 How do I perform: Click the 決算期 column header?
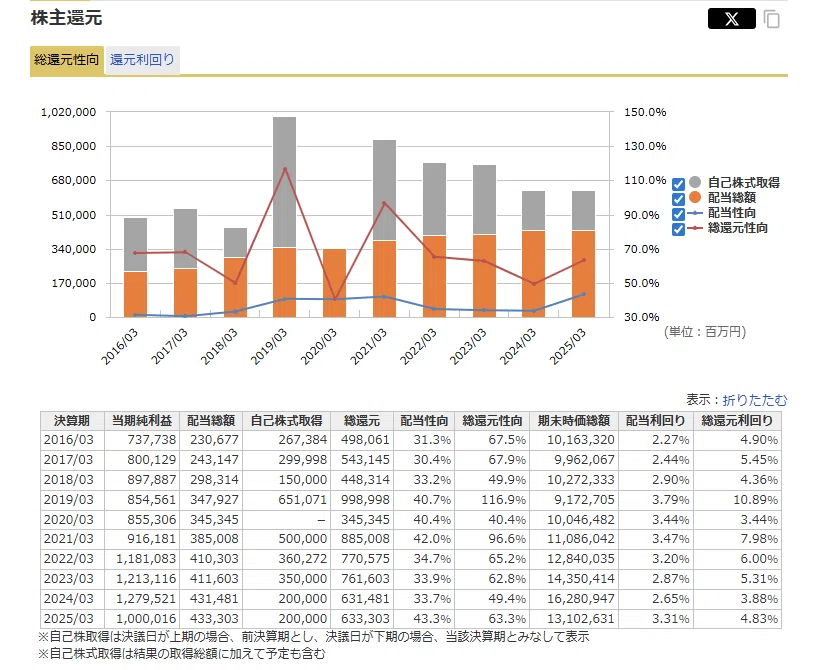coord(72,421)
